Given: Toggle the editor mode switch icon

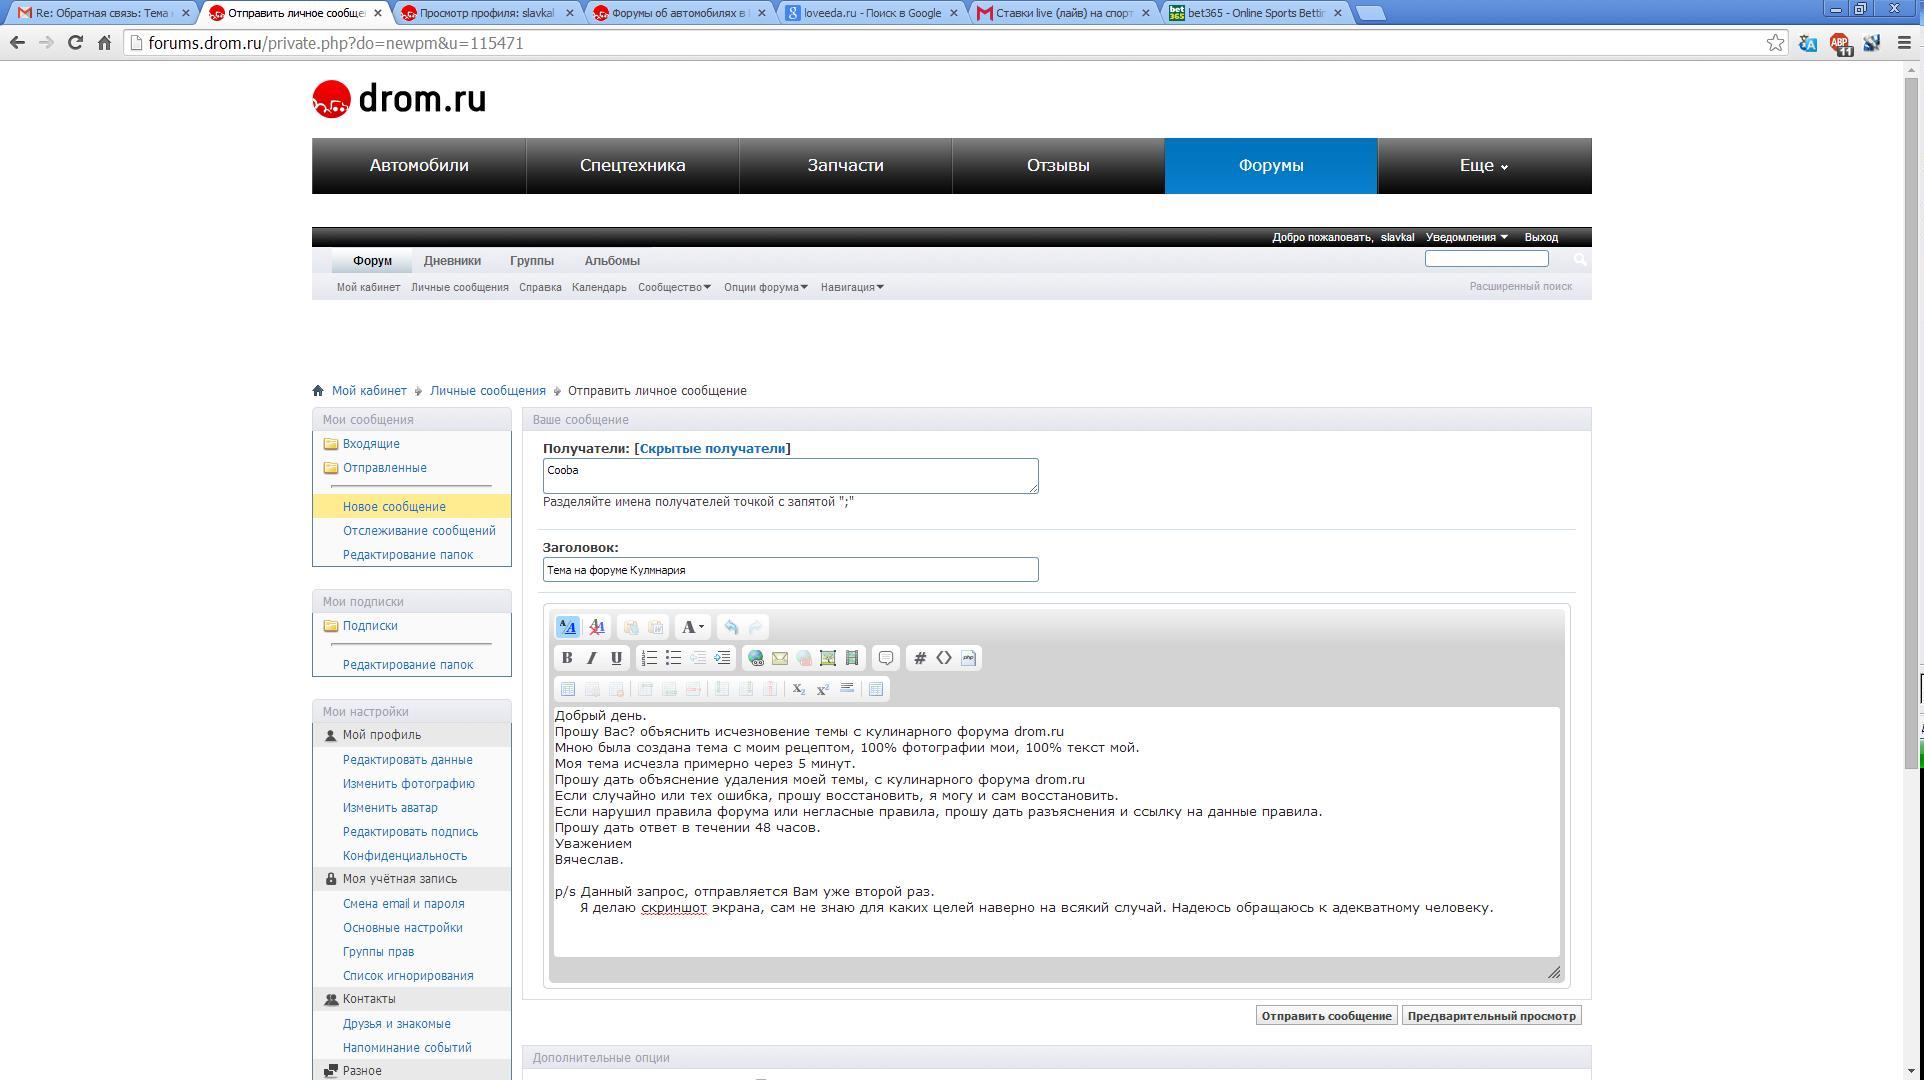Looking at the screenshot, I should coord(567,627).
